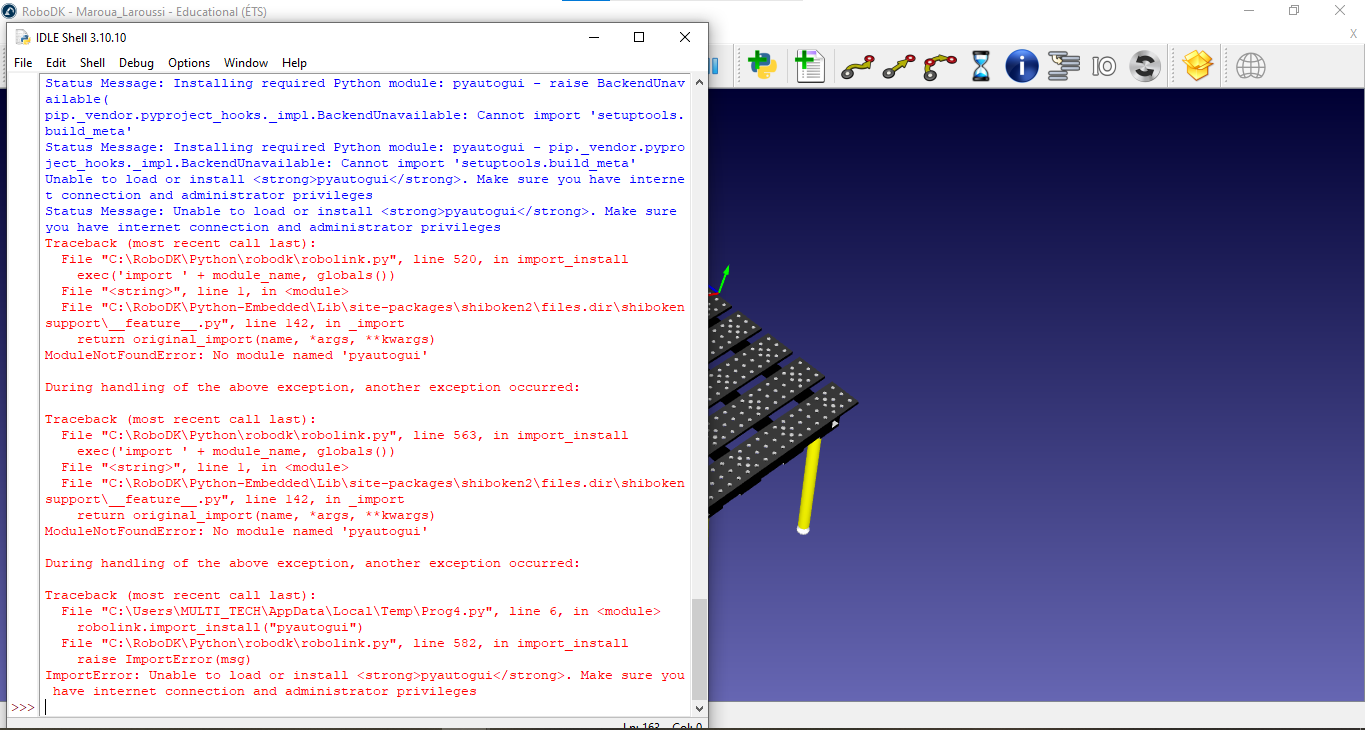
Task: Click the blue info message icon
Action: 1021,67
